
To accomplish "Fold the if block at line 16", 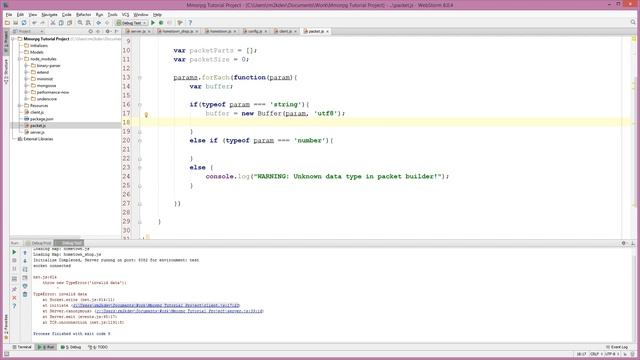I will (140, 104).
